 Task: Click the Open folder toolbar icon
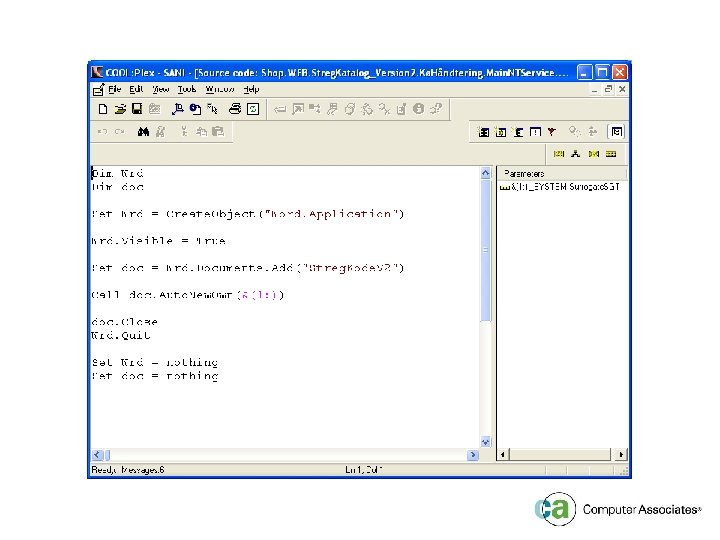pos(120,109)
